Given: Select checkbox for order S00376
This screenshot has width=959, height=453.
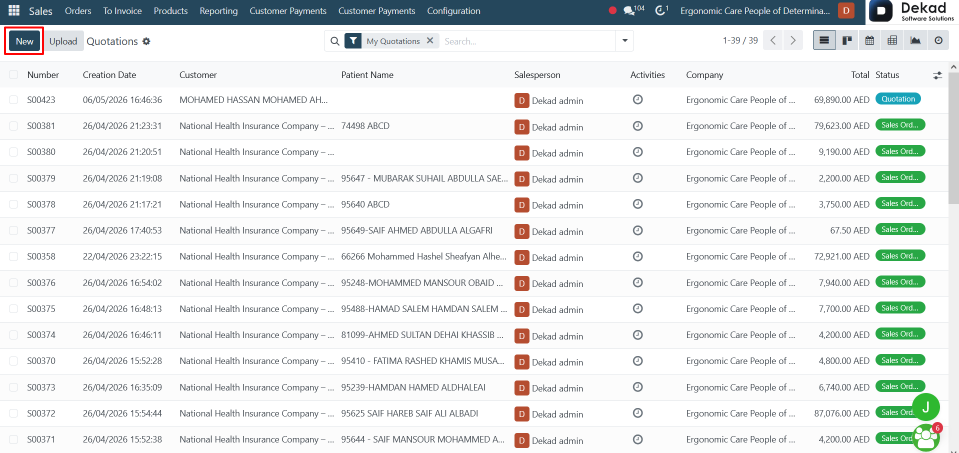Looking at the screenshot, I should (13, 282).
